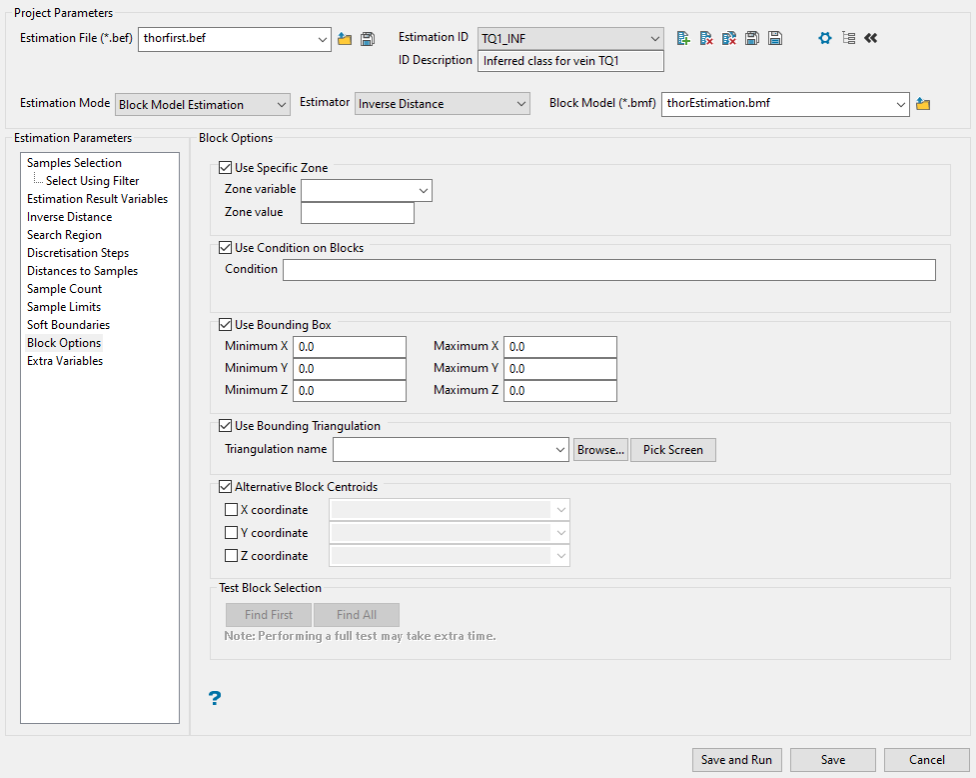Click the add new Estimation ID icon

tap(683, 38)
